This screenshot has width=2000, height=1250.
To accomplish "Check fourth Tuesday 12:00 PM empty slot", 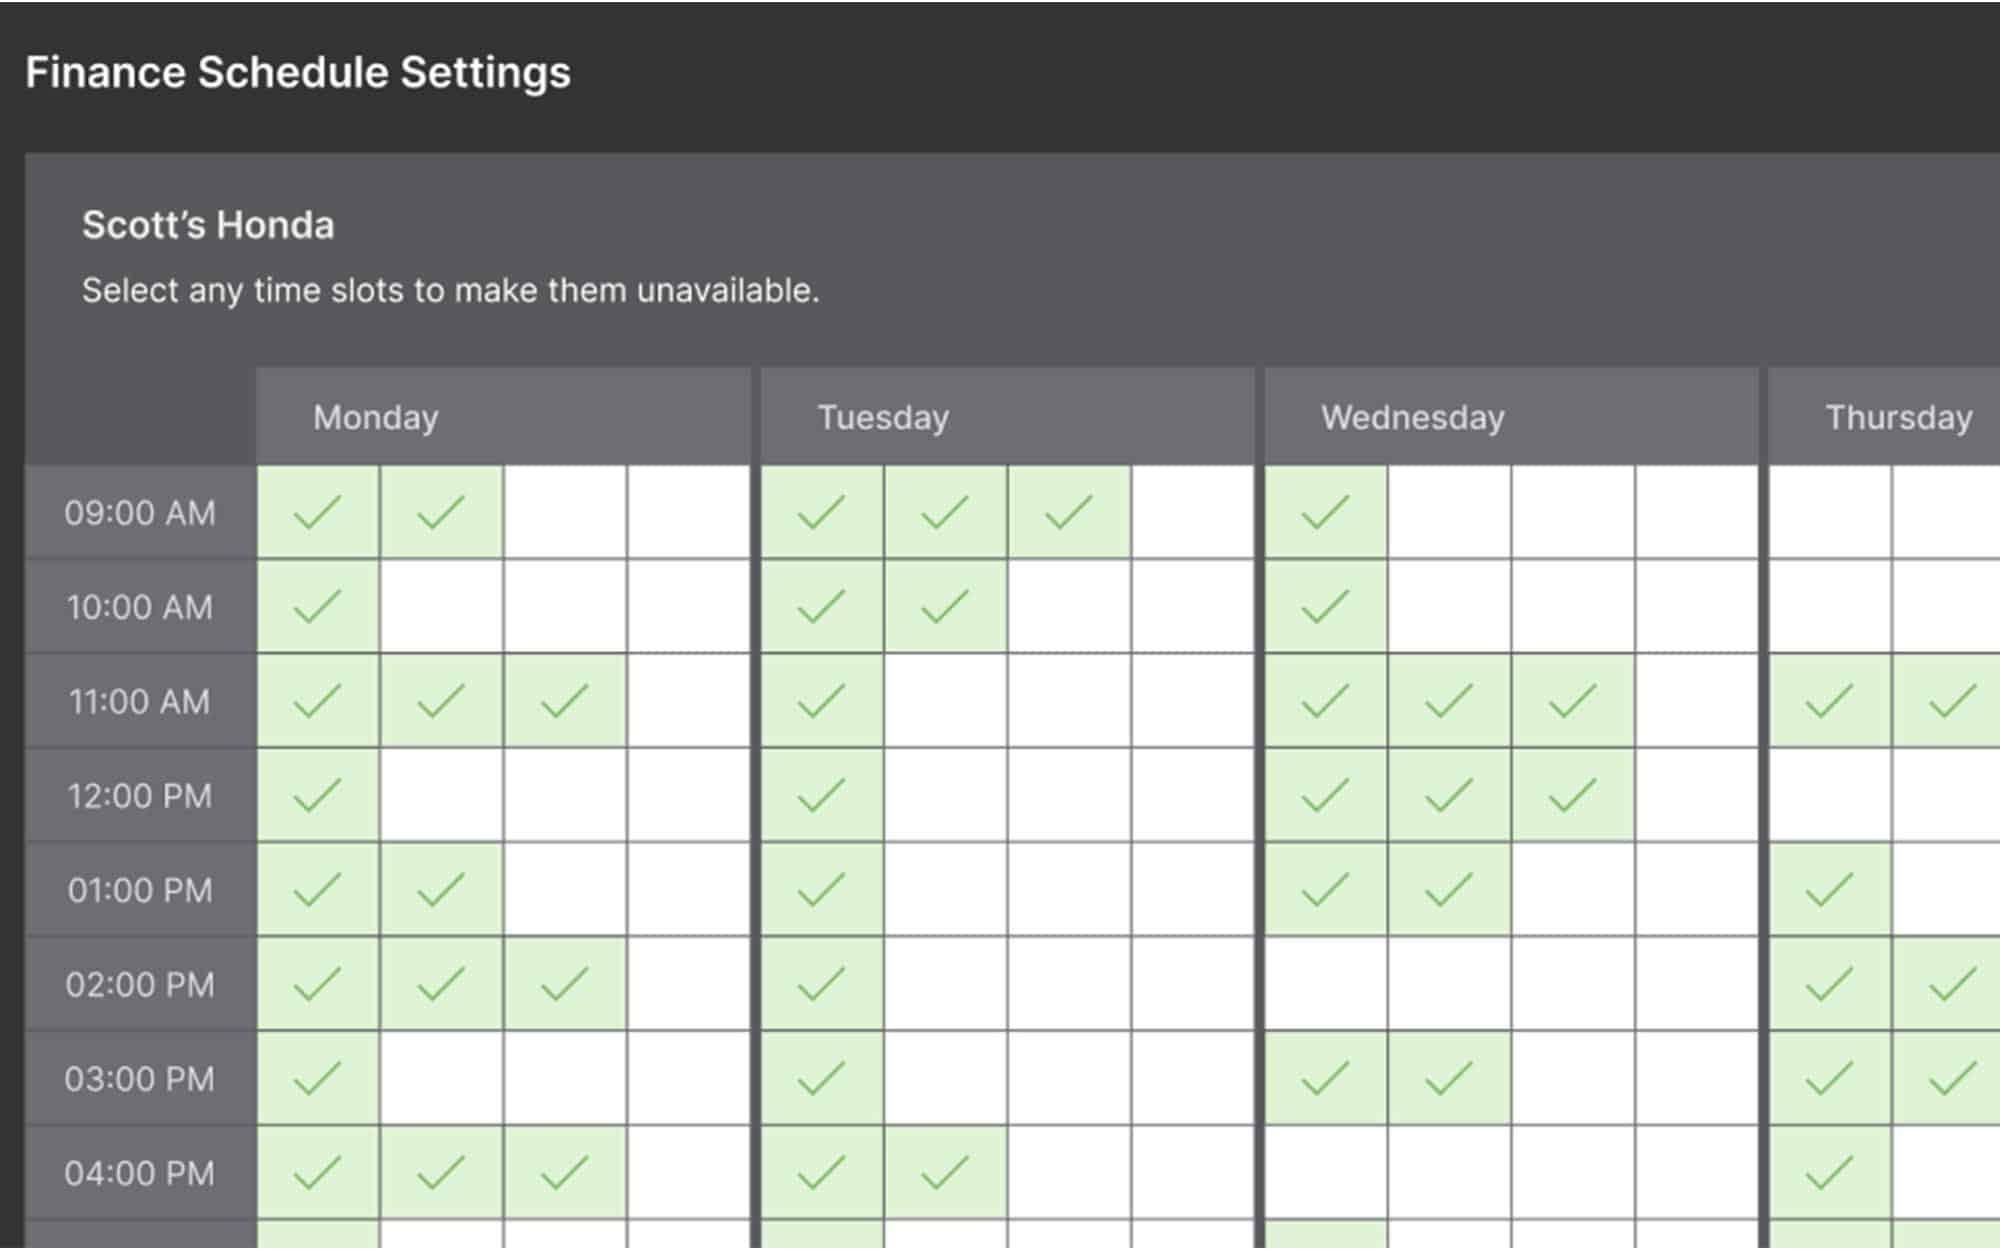I will point(1192,795).
